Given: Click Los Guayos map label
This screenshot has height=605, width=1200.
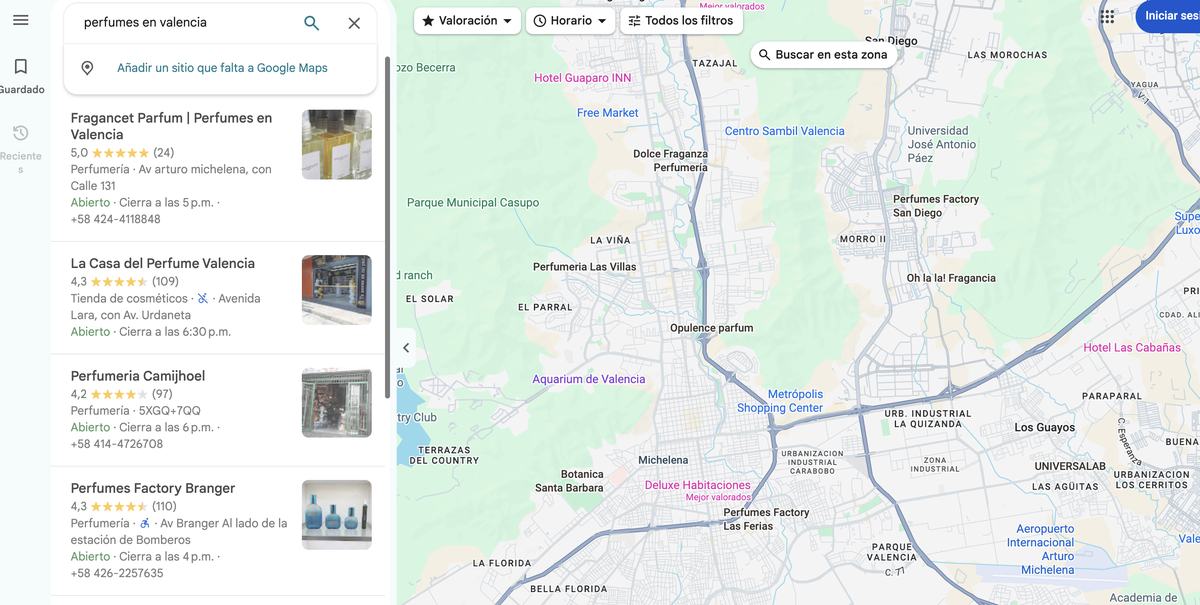Looking at the screenshot, I should point(1045,428).
